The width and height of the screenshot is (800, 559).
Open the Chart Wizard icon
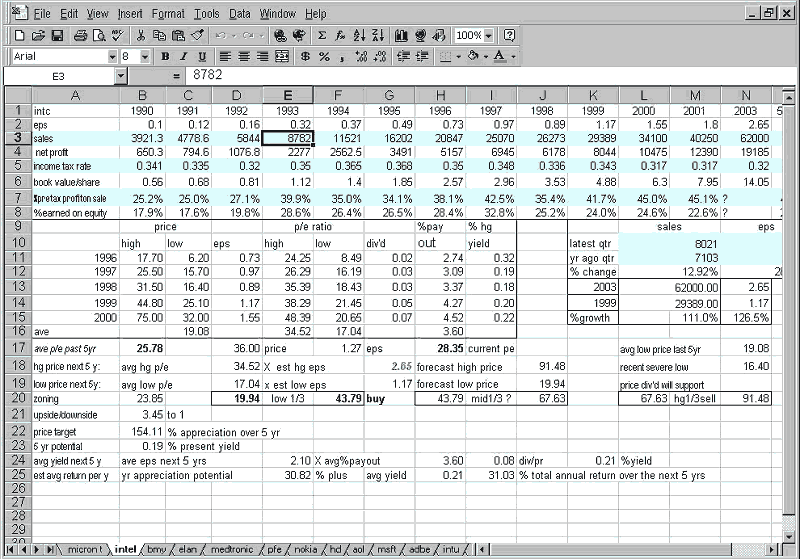pyautogui.click(x=401, y=35)
